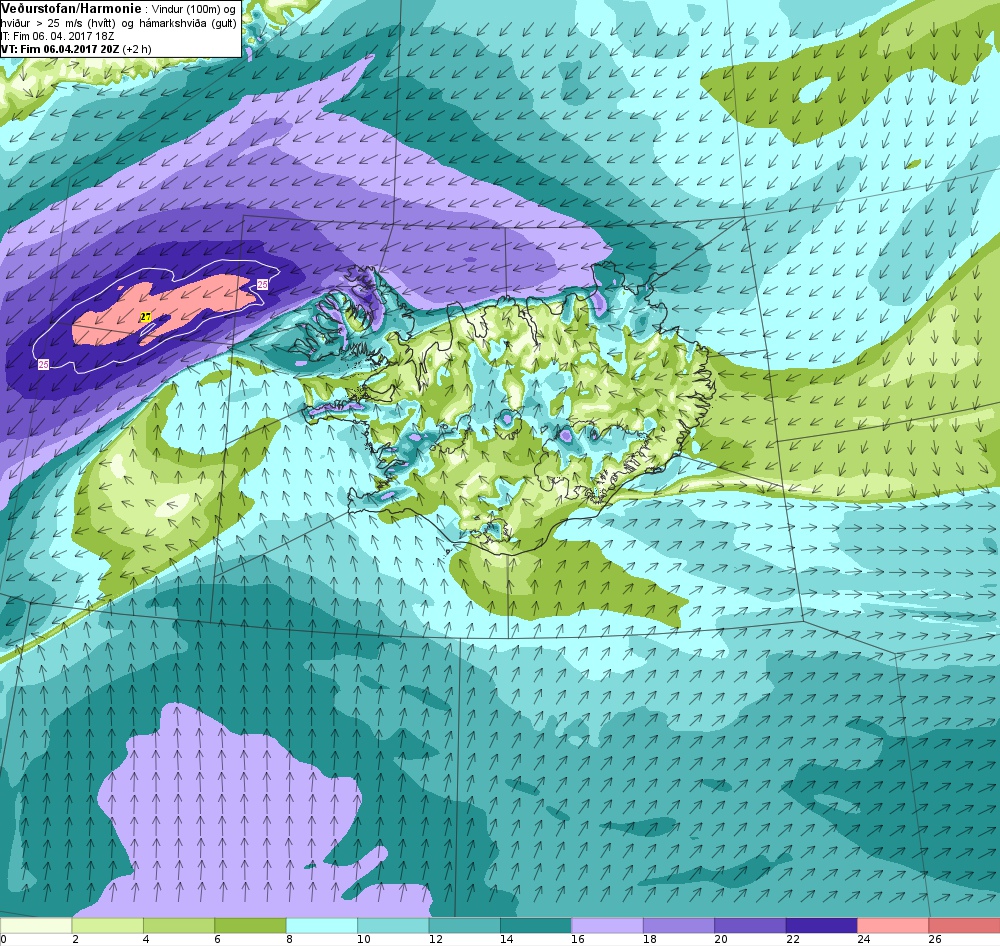Click the 2–4 m/s light green legend swatch
Screen dimensions: 1000x946
(108, 925)
